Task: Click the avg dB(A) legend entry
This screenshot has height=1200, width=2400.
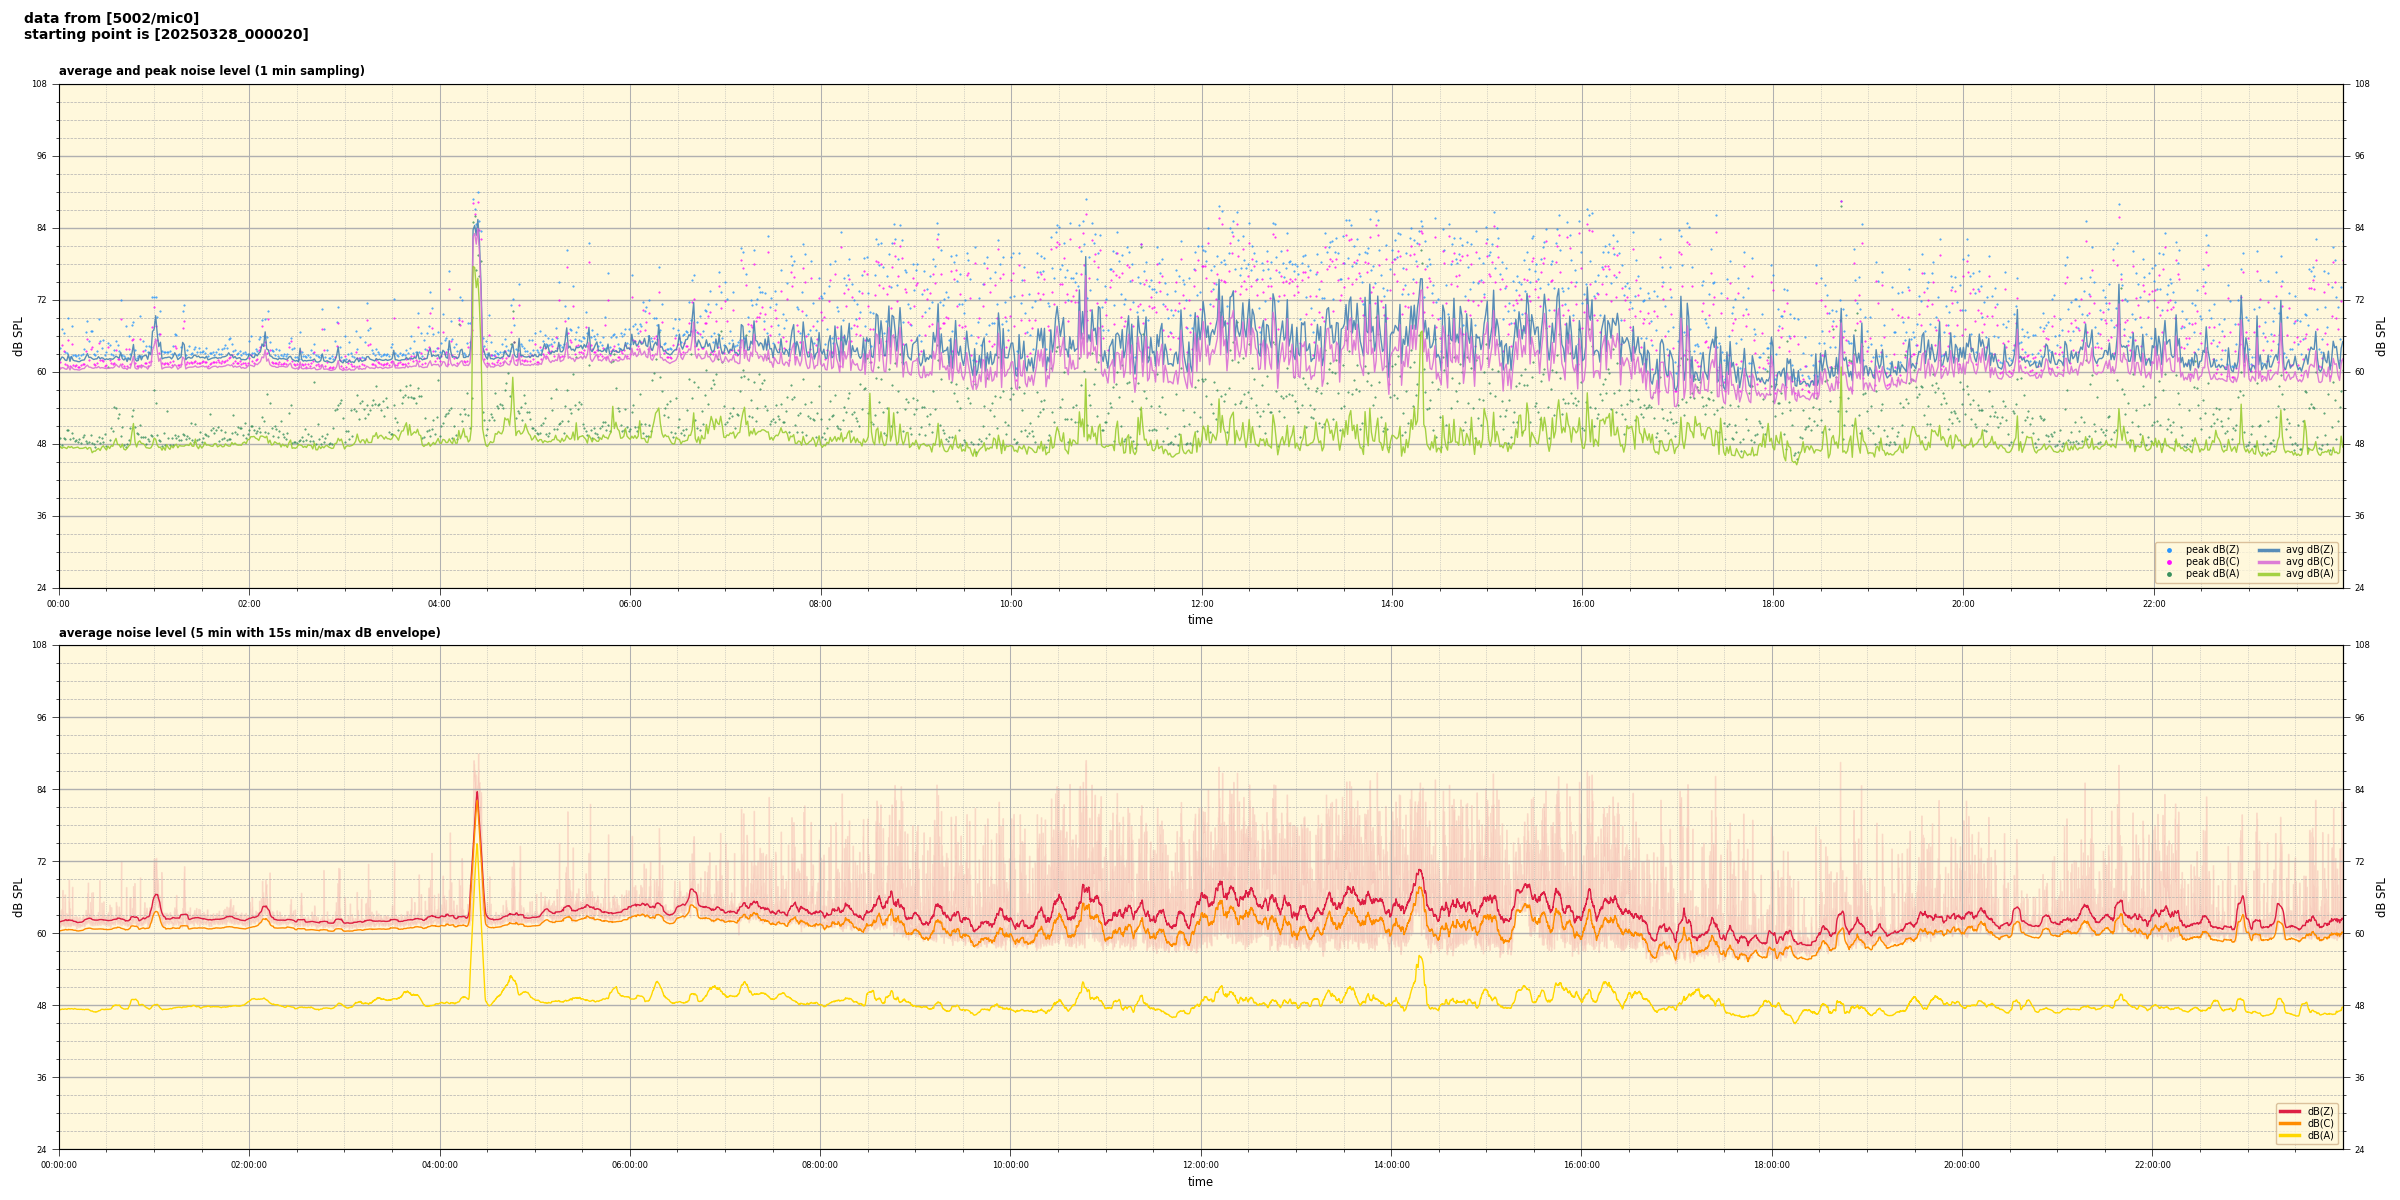Action: [2308, 574]
